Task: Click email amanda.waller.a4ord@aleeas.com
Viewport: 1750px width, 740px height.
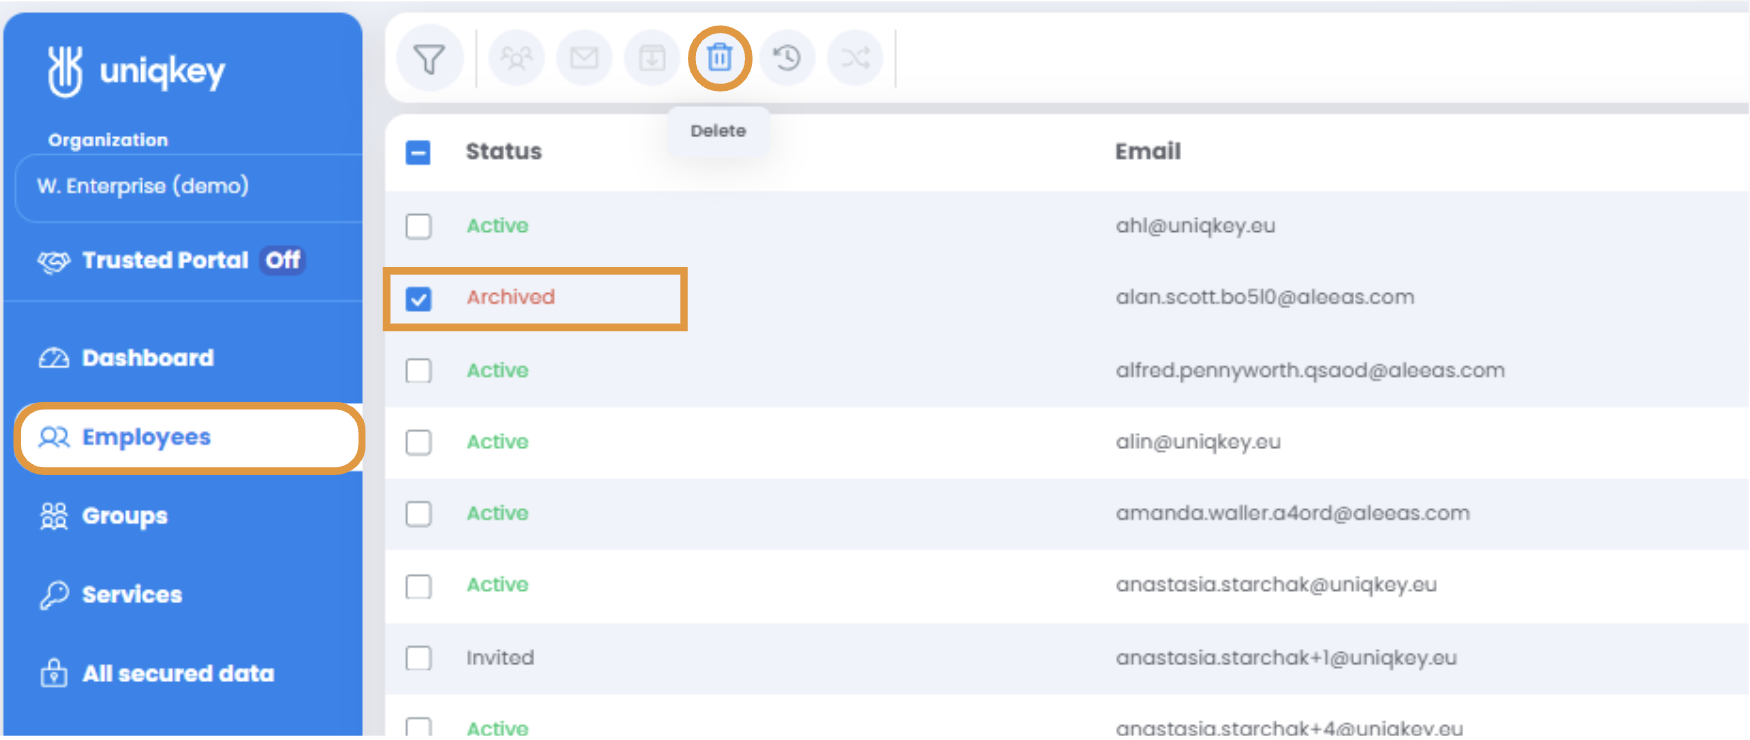Action: pyautogui.click(x=1293, y=513)
